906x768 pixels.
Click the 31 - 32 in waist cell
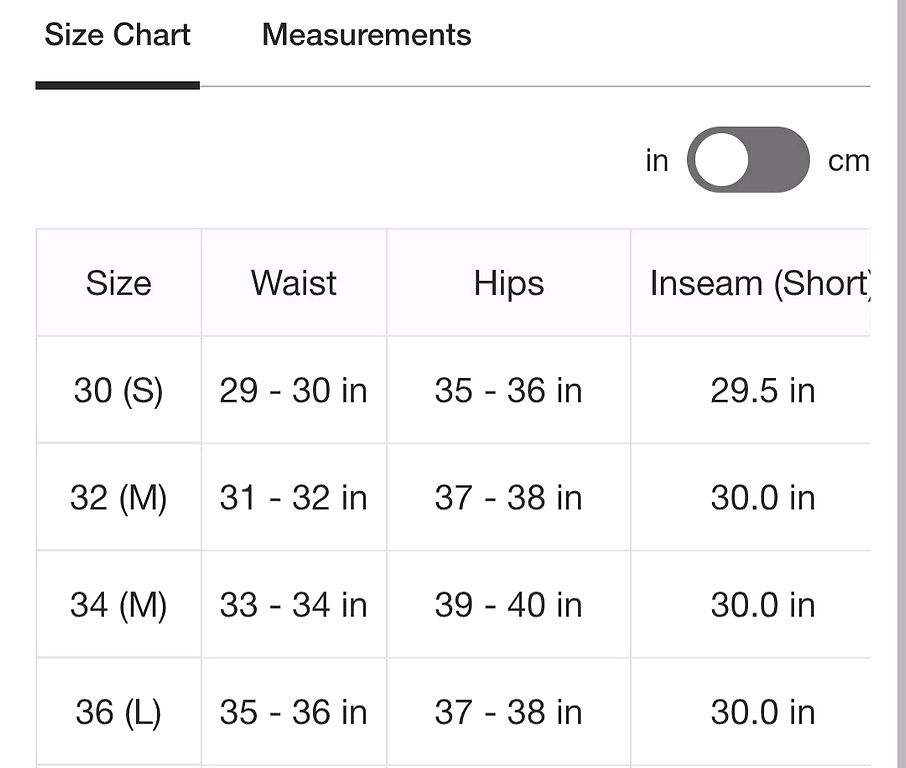(294, 497)
